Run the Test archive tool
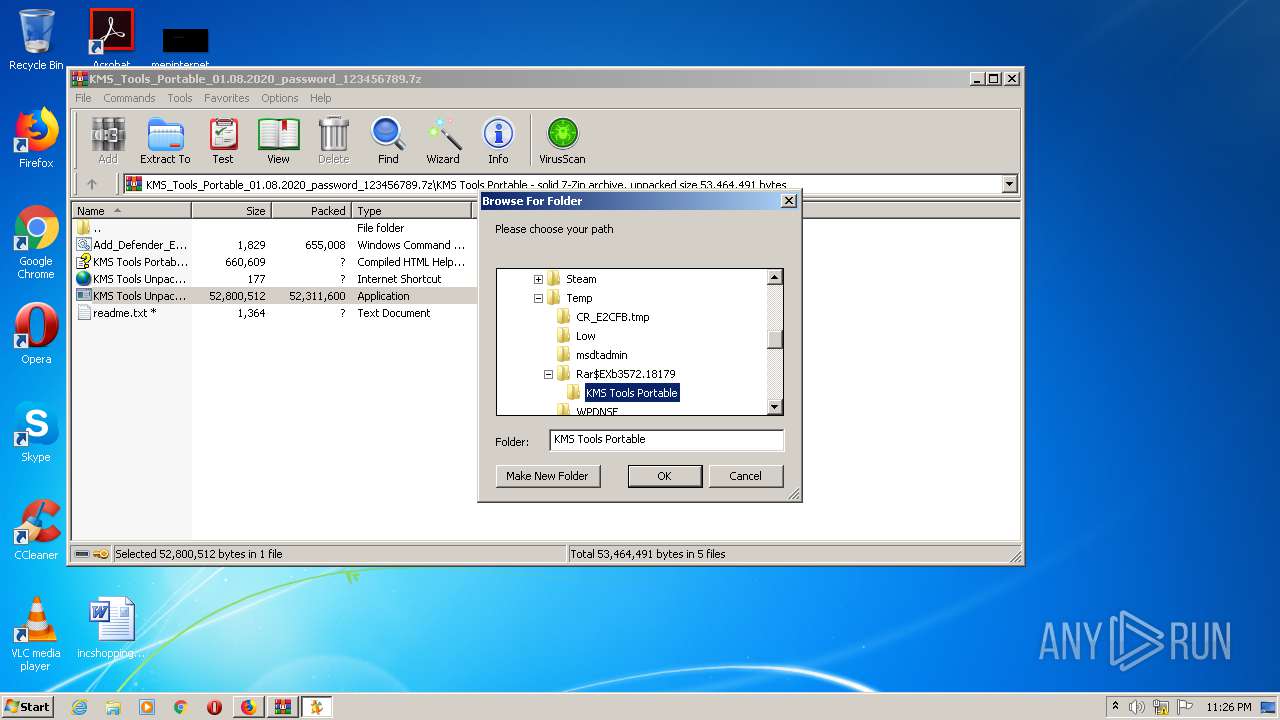Viewport: 1280px width, 720px height. pos(223,141)
